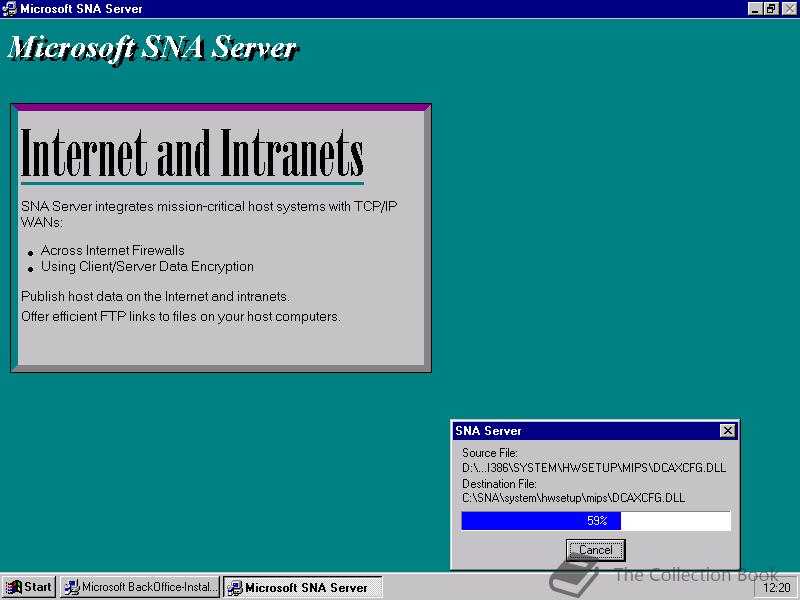Select the Microsoft SNA Server taskbar button

coord(303,587)
